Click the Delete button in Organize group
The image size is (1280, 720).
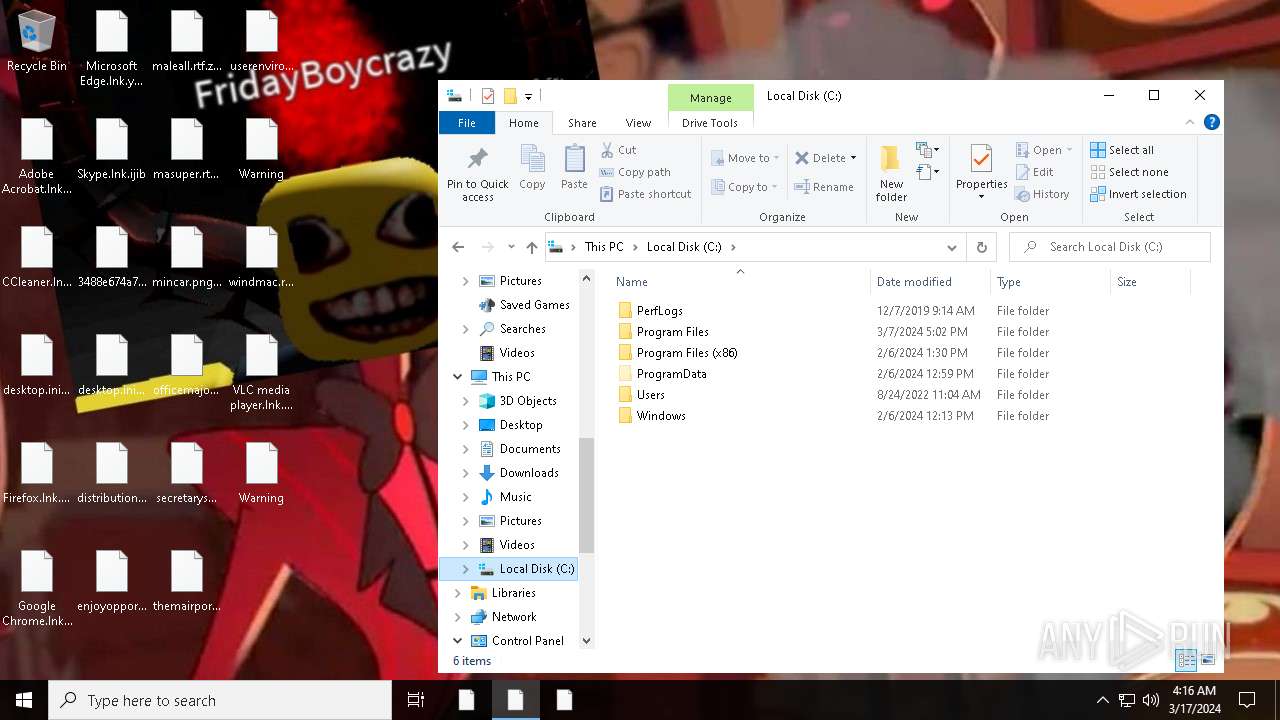pos(825,158)
